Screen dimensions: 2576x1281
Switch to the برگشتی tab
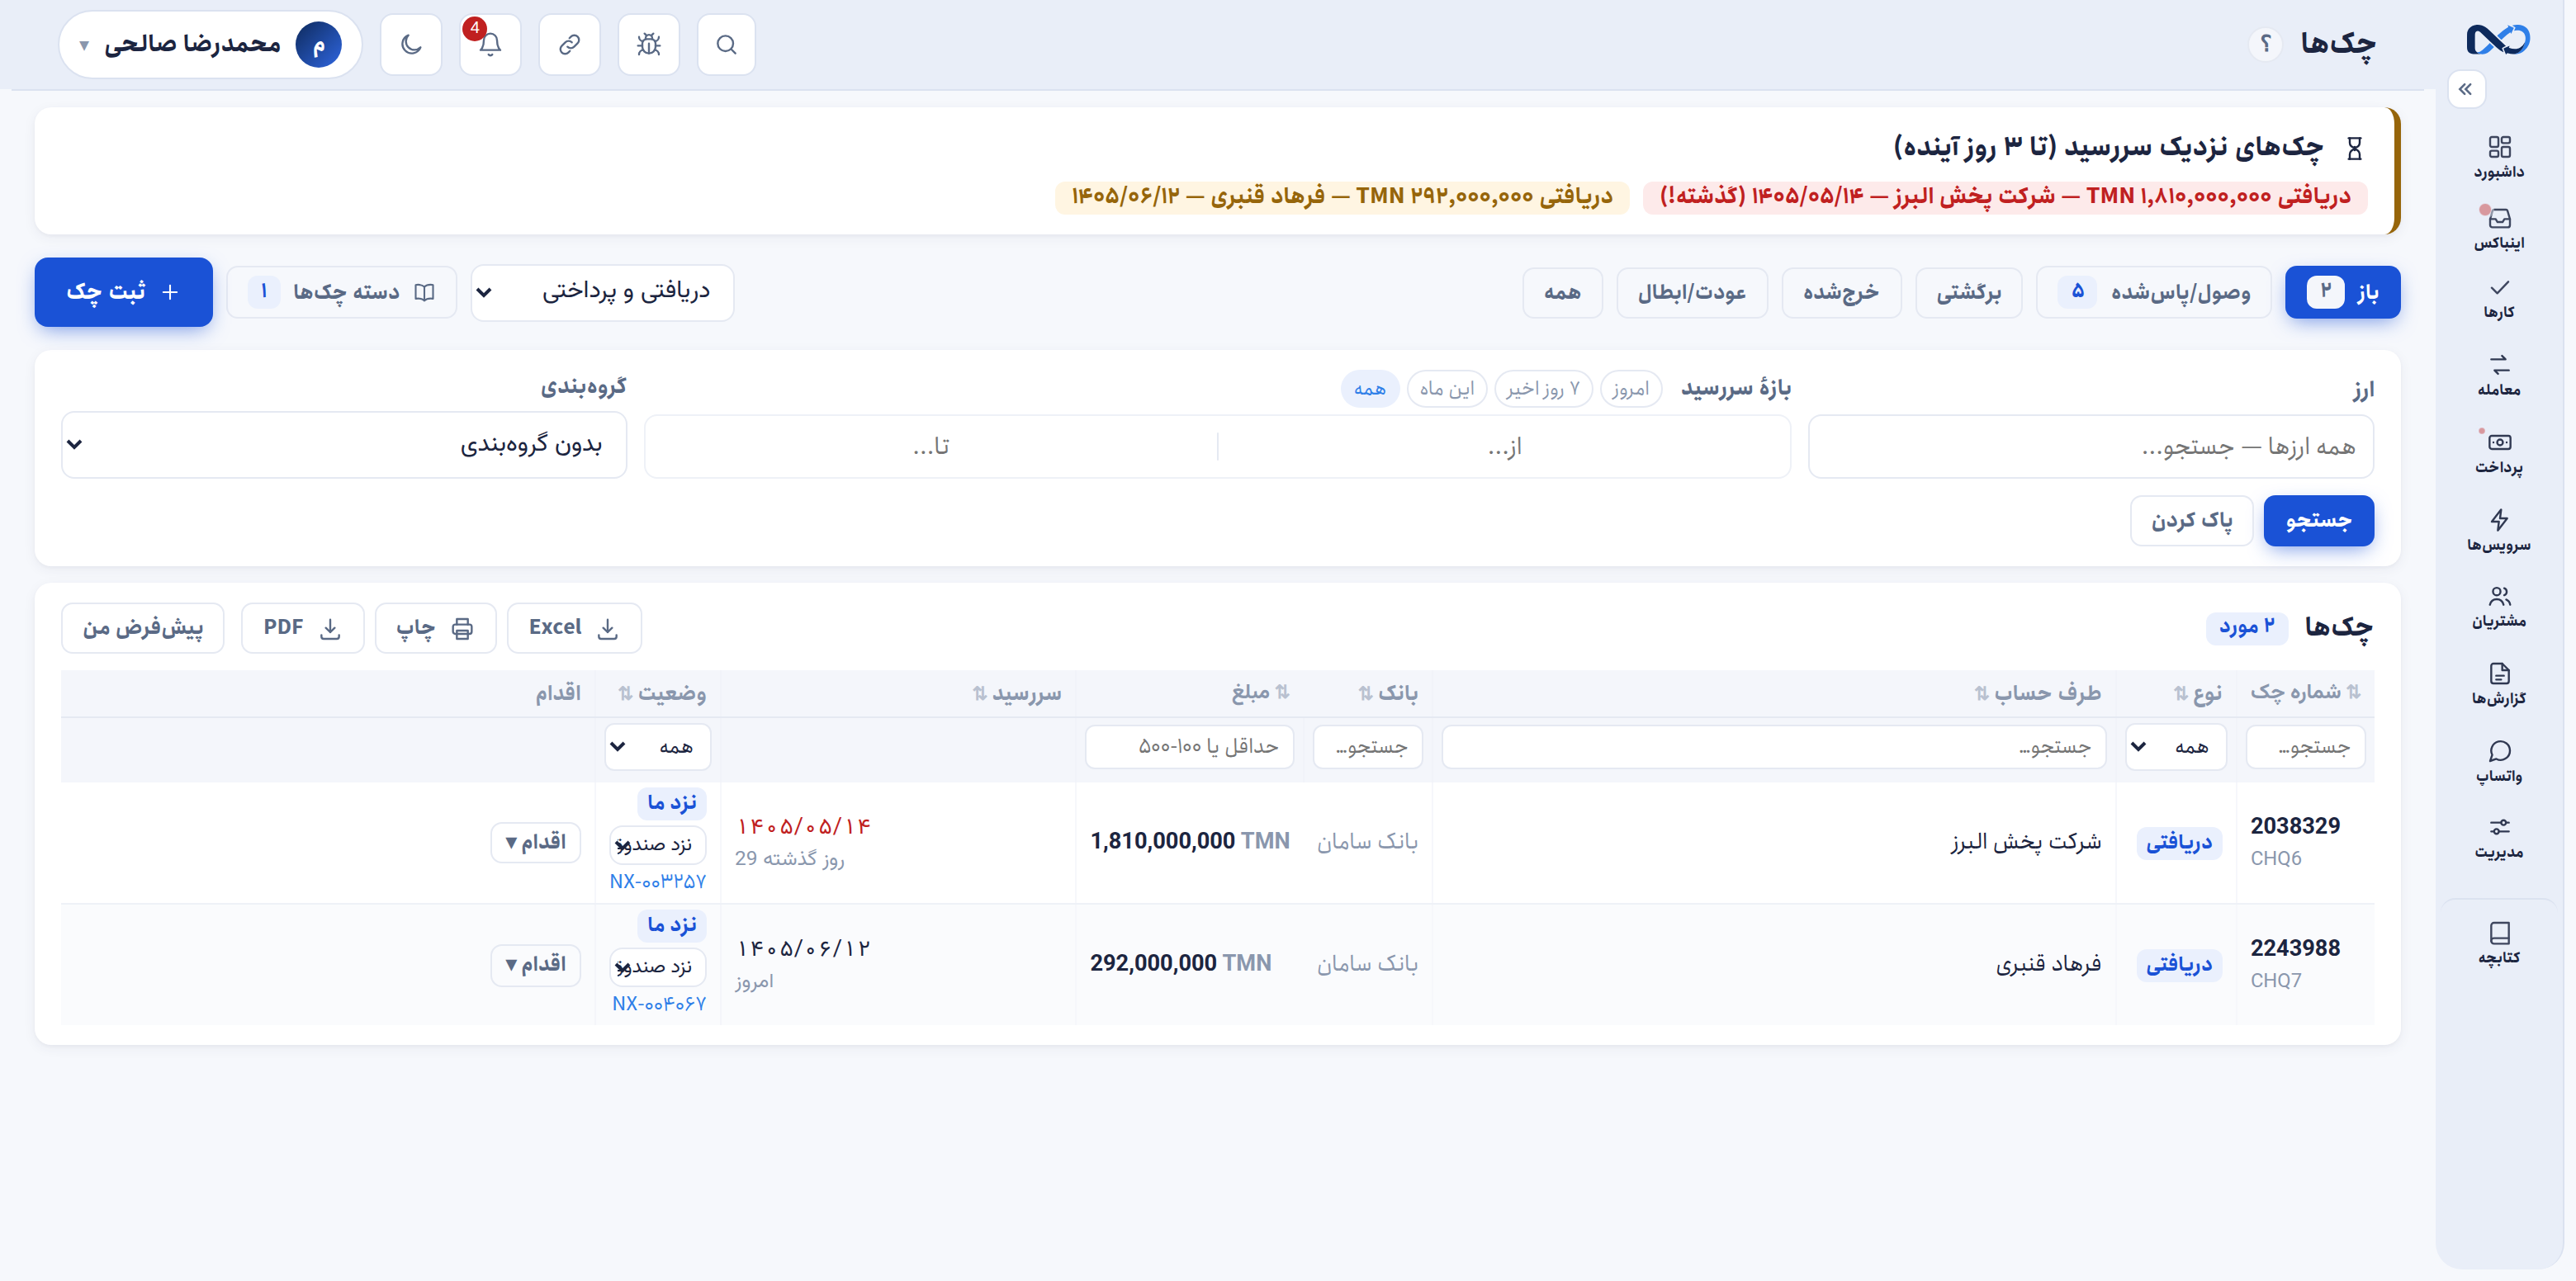1968,292
